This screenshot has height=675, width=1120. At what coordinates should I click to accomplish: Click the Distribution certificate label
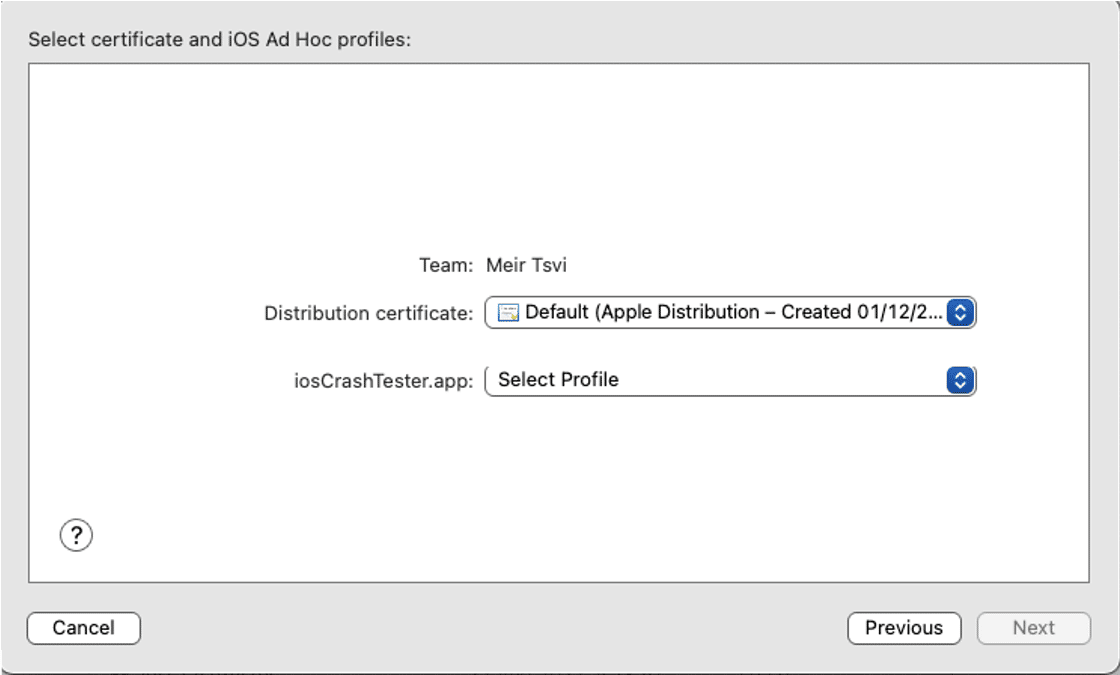[x=369, y=313]
